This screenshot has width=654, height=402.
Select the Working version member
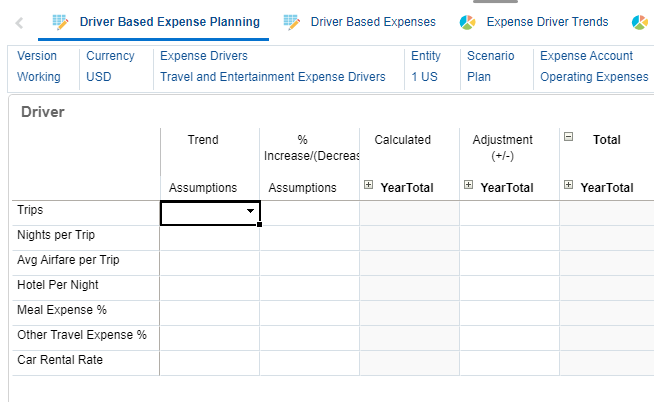click(39, 77)
